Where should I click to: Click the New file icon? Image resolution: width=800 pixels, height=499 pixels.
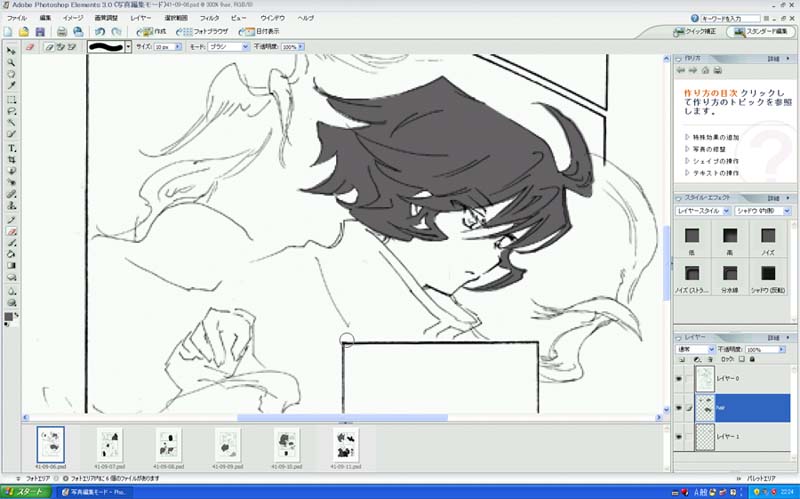(8, 32)
